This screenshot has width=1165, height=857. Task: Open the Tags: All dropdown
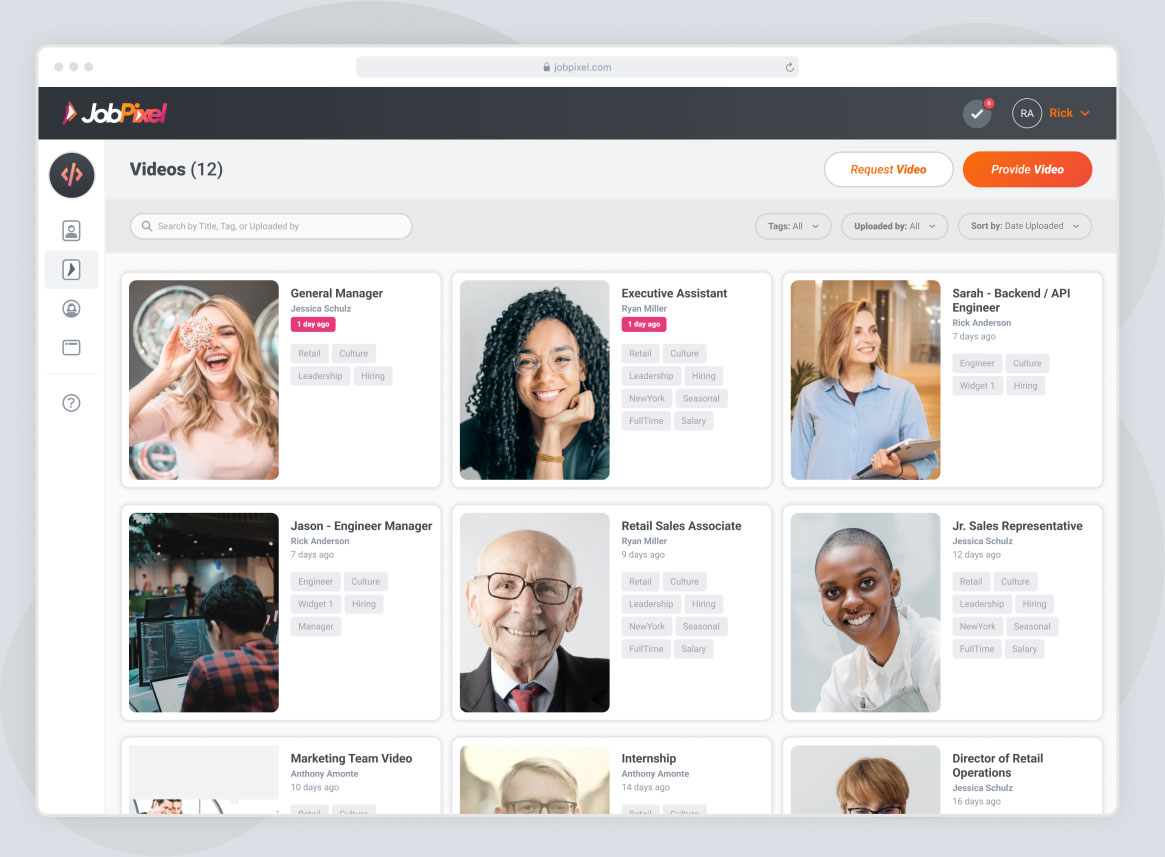click(x=793, y=226)
